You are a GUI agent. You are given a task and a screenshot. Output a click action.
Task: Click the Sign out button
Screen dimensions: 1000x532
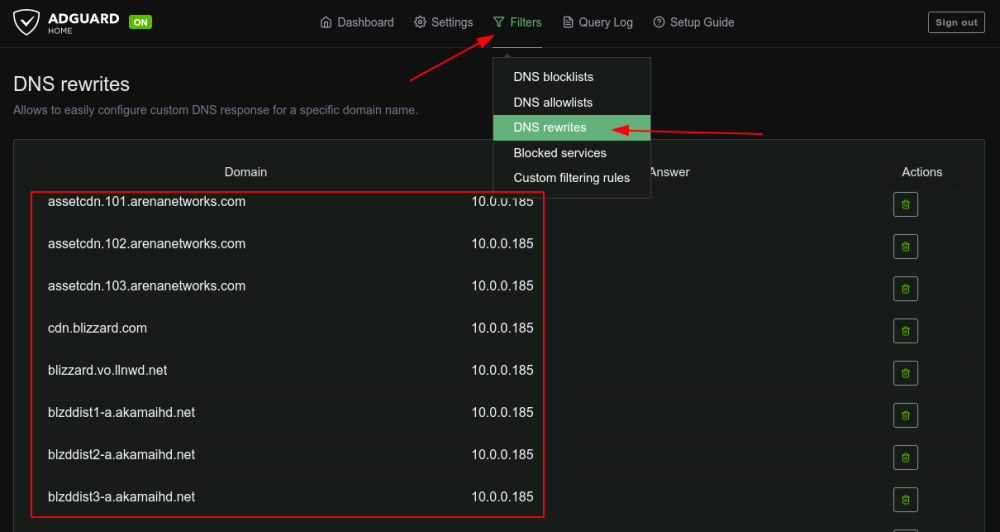956,22
